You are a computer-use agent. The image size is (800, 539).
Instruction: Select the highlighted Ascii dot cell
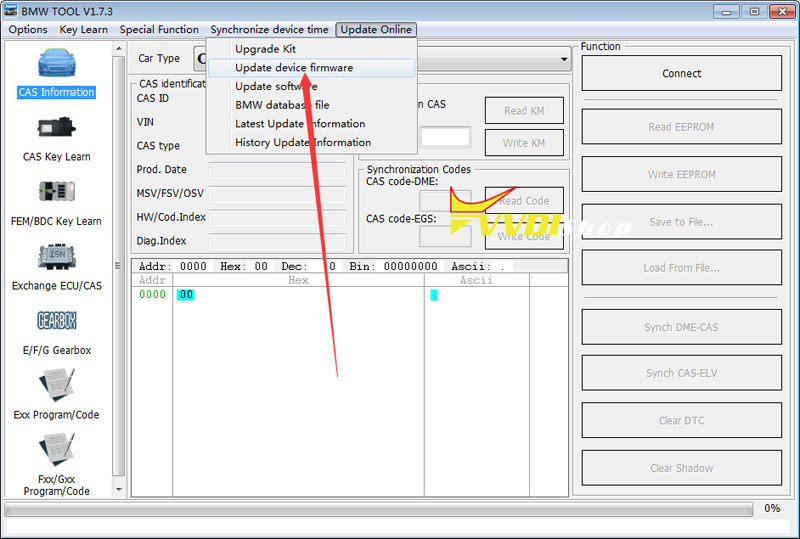pos(434,295)
